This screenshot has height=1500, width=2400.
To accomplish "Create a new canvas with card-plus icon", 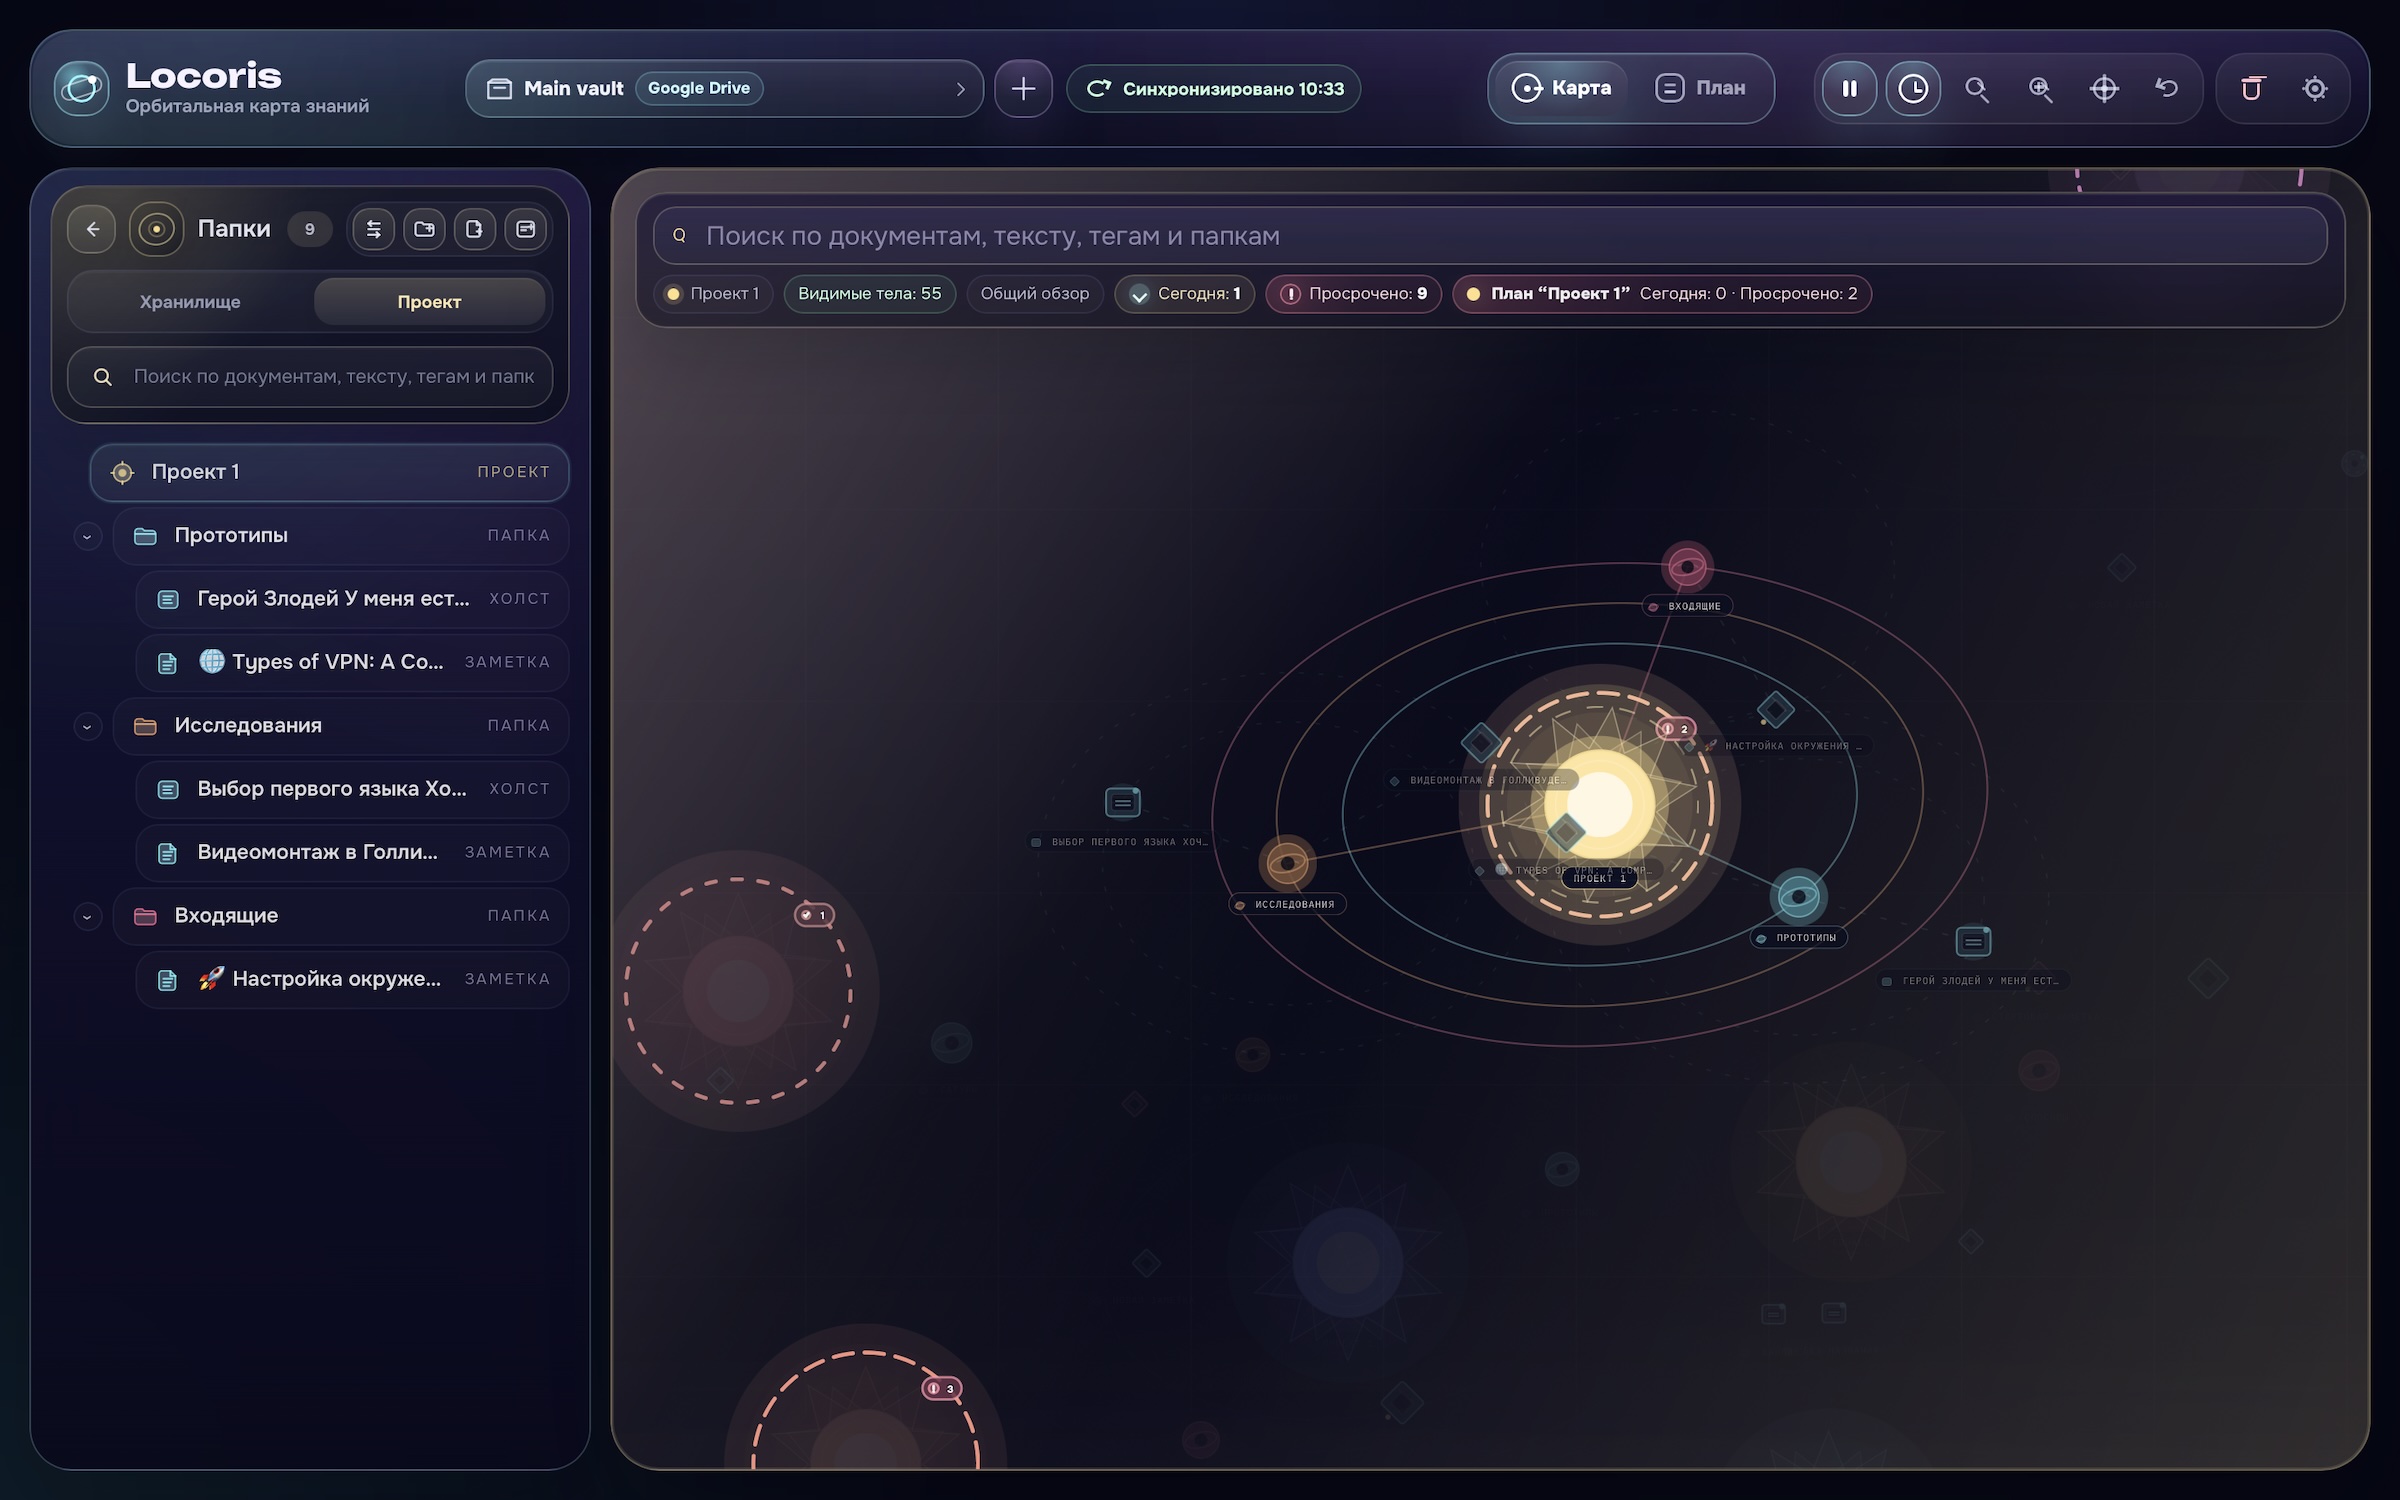I will [x=525, y=229].
